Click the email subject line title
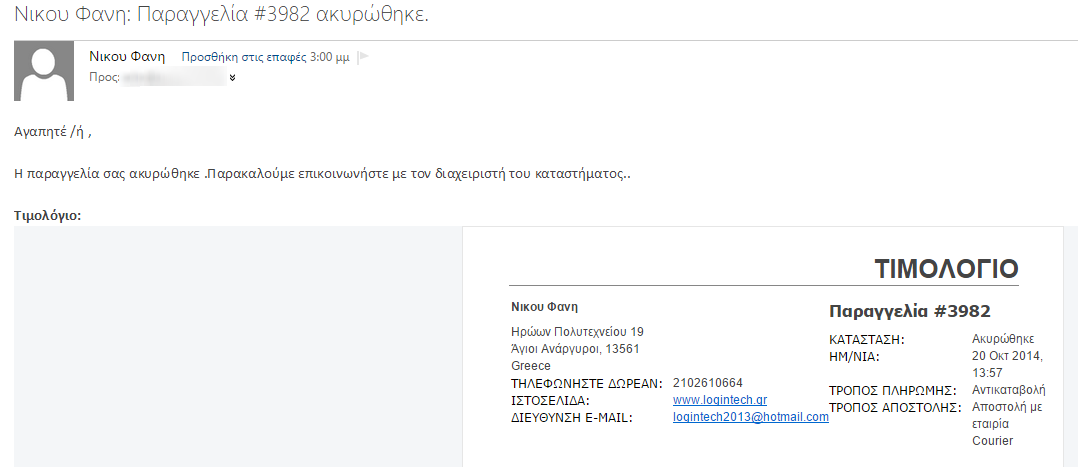Image resolution: width=1078 pixels, height=467 pixels. point(221,16)
